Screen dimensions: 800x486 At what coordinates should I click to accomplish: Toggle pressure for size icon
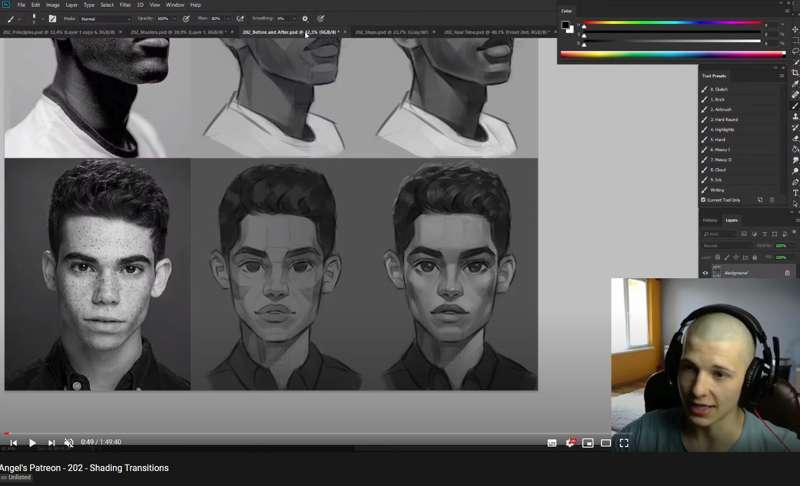pos(321,19)
